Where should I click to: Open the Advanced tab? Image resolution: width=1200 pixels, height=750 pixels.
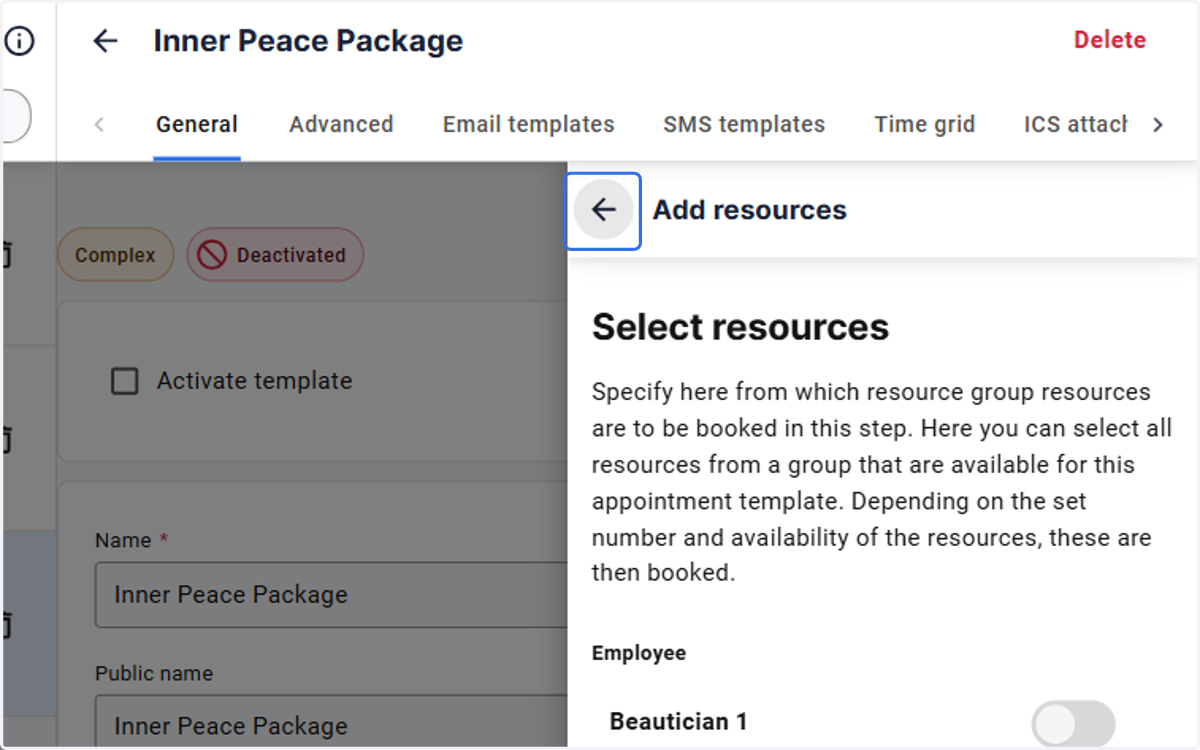(341, 125)
